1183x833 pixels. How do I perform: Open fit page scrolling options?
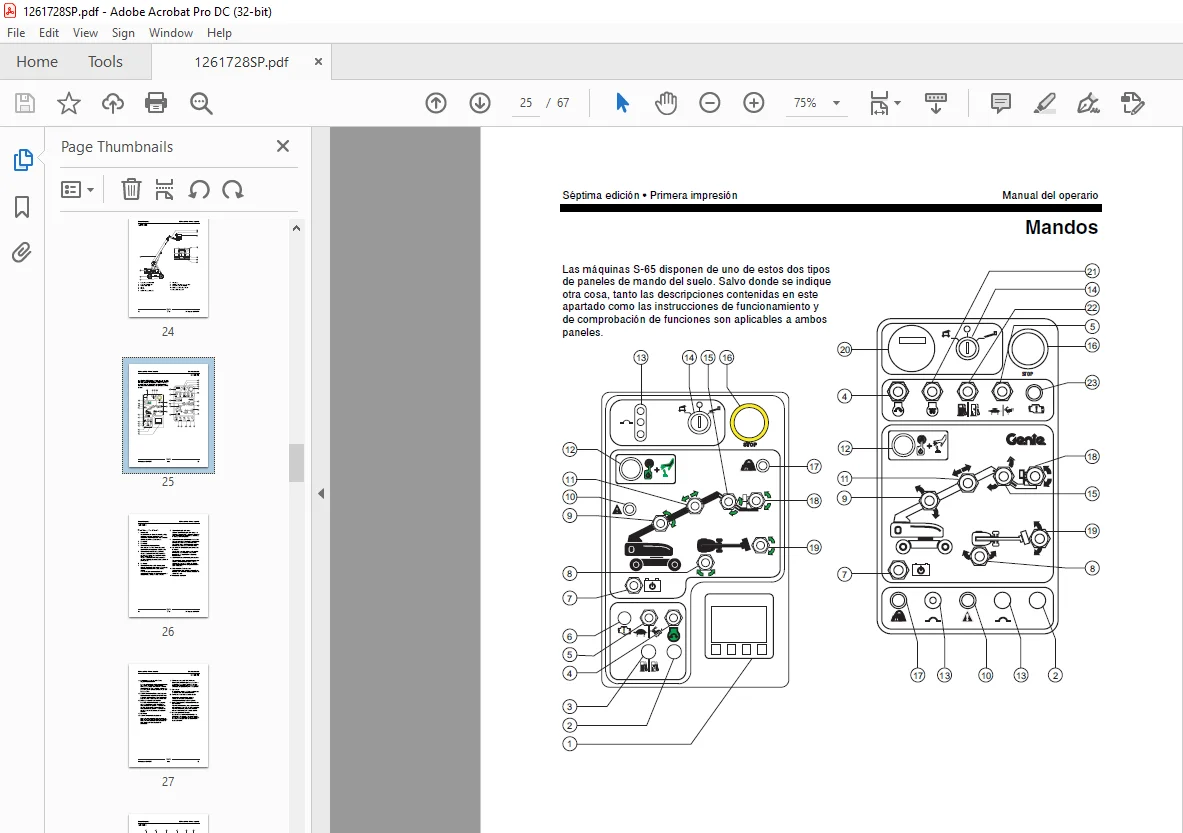(x=879, y=103)
